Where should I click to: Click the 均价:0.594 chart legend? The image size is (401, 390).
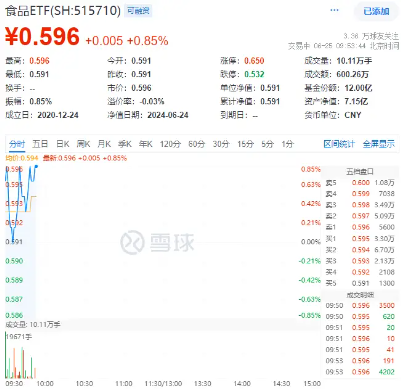(x=22, y=158)
